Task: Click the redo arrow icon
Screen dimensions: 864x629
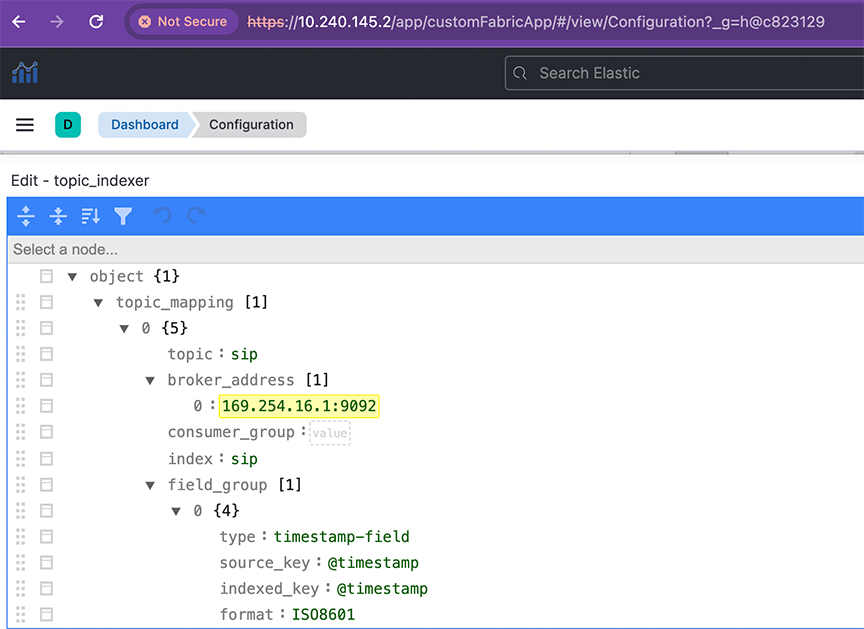Action: pyautogui.click(x=196, y=216)
